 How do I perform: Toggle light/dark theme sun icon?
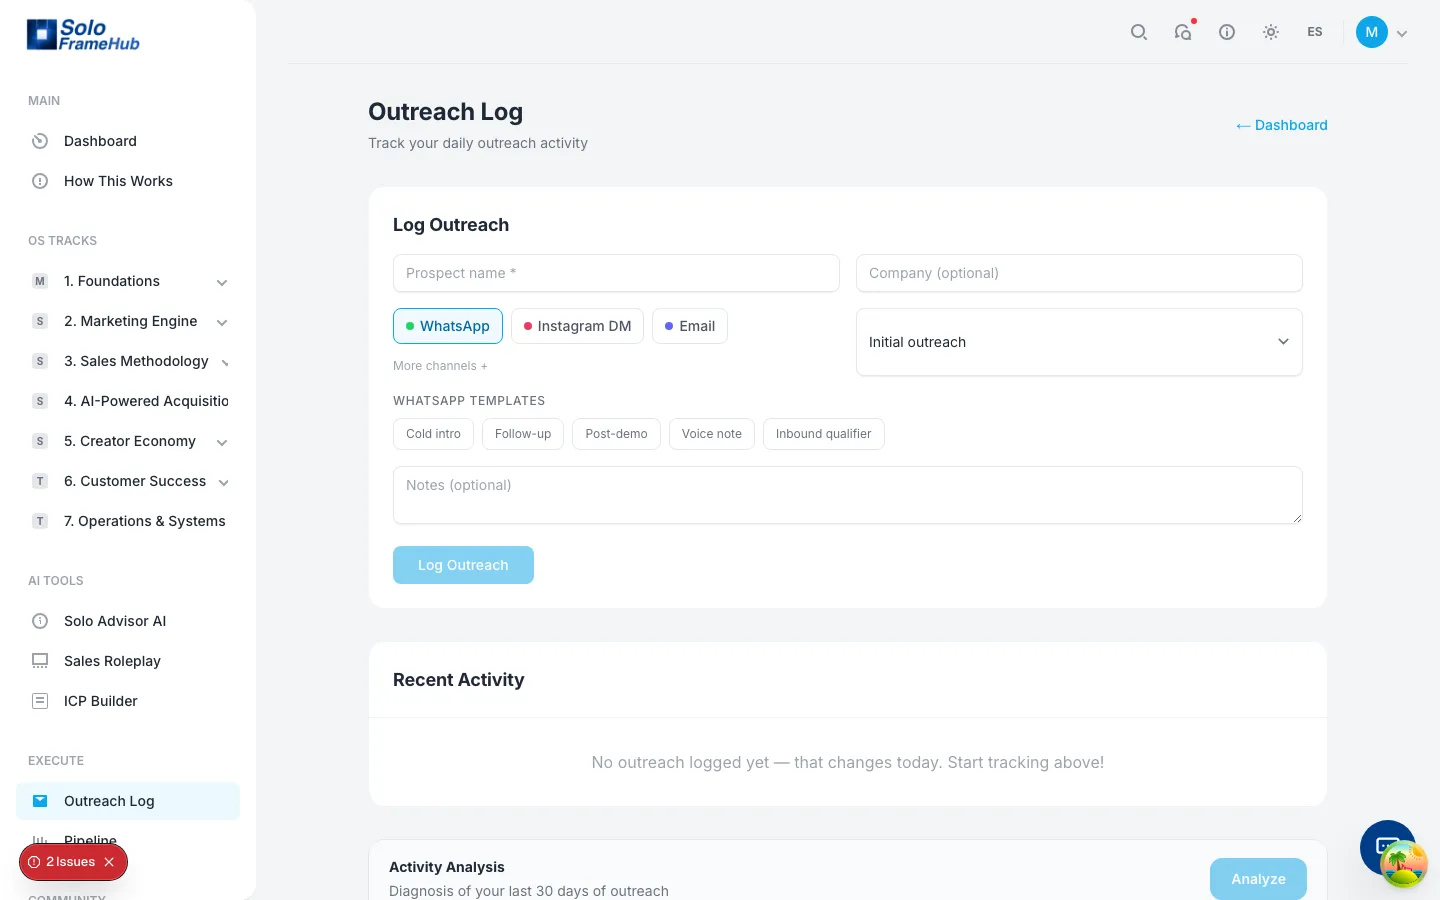[x=1271, y=32]
